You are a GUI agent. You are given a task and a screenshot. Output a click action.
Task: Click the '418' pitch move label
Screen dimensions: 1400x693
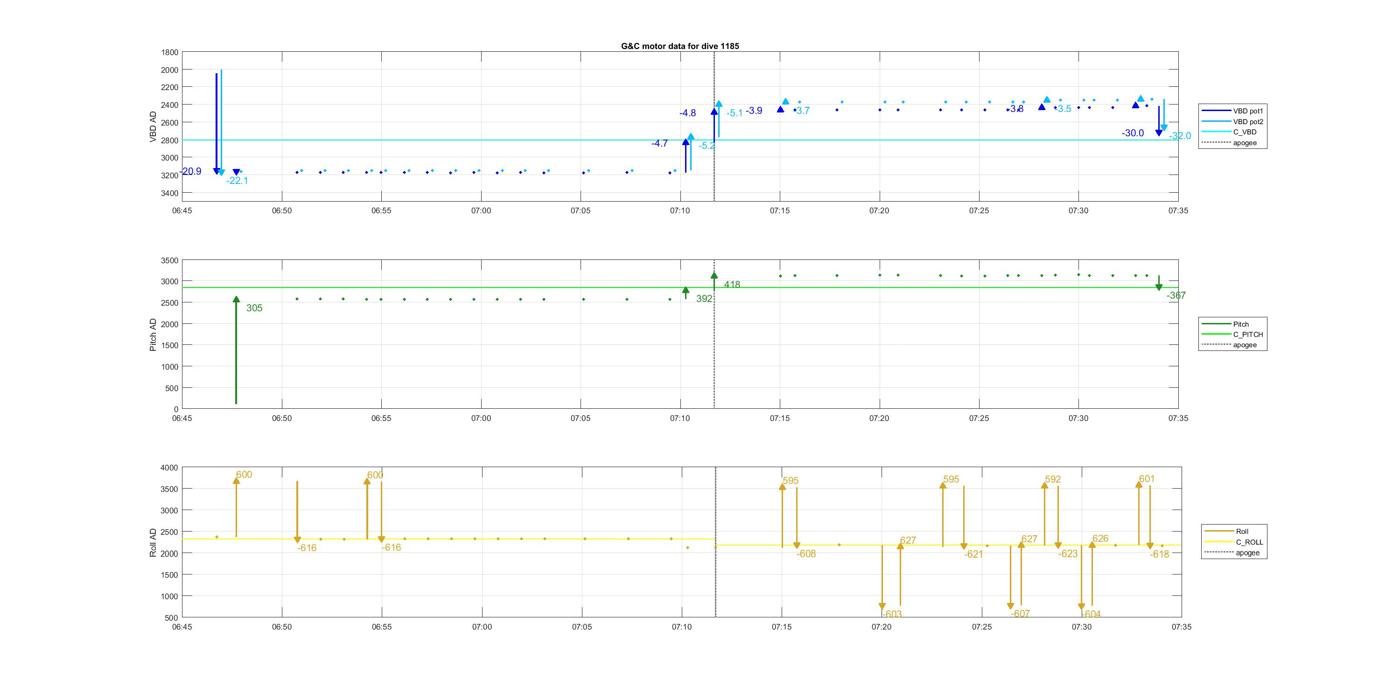click(732, 285)
